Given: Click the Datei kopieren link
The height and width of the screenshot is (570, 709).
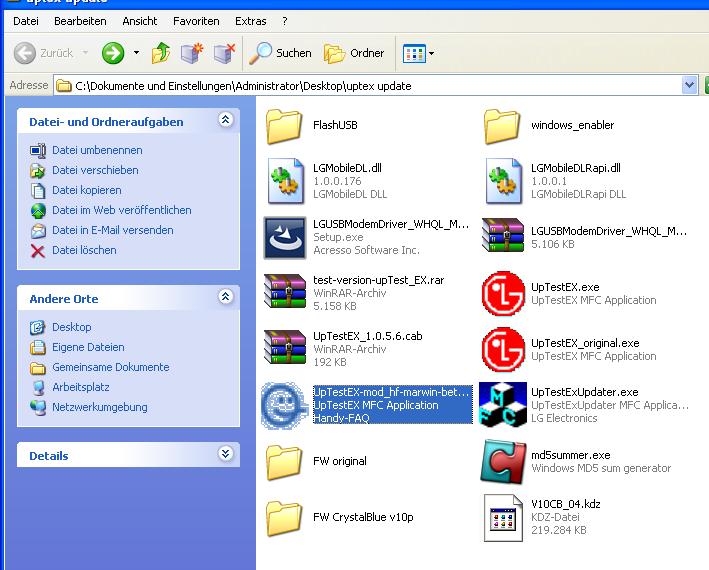Looking at the screenshot, I should 87,190.
